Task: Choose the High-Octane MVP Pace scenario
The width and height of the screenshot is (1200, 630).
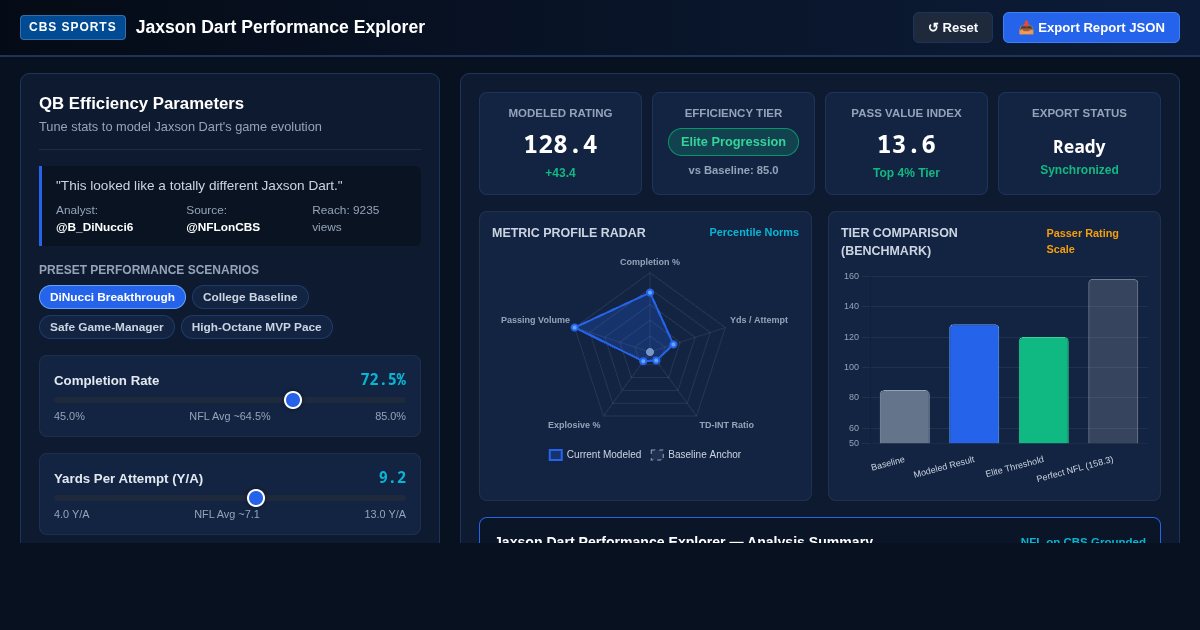Action: coord(257,327)
